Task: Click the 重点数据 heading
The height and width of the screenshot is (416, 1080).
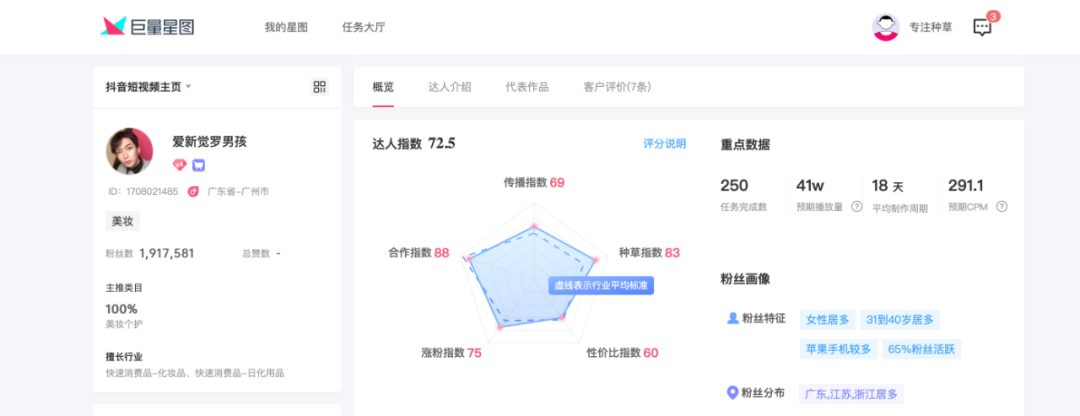Action: [745, 145]
